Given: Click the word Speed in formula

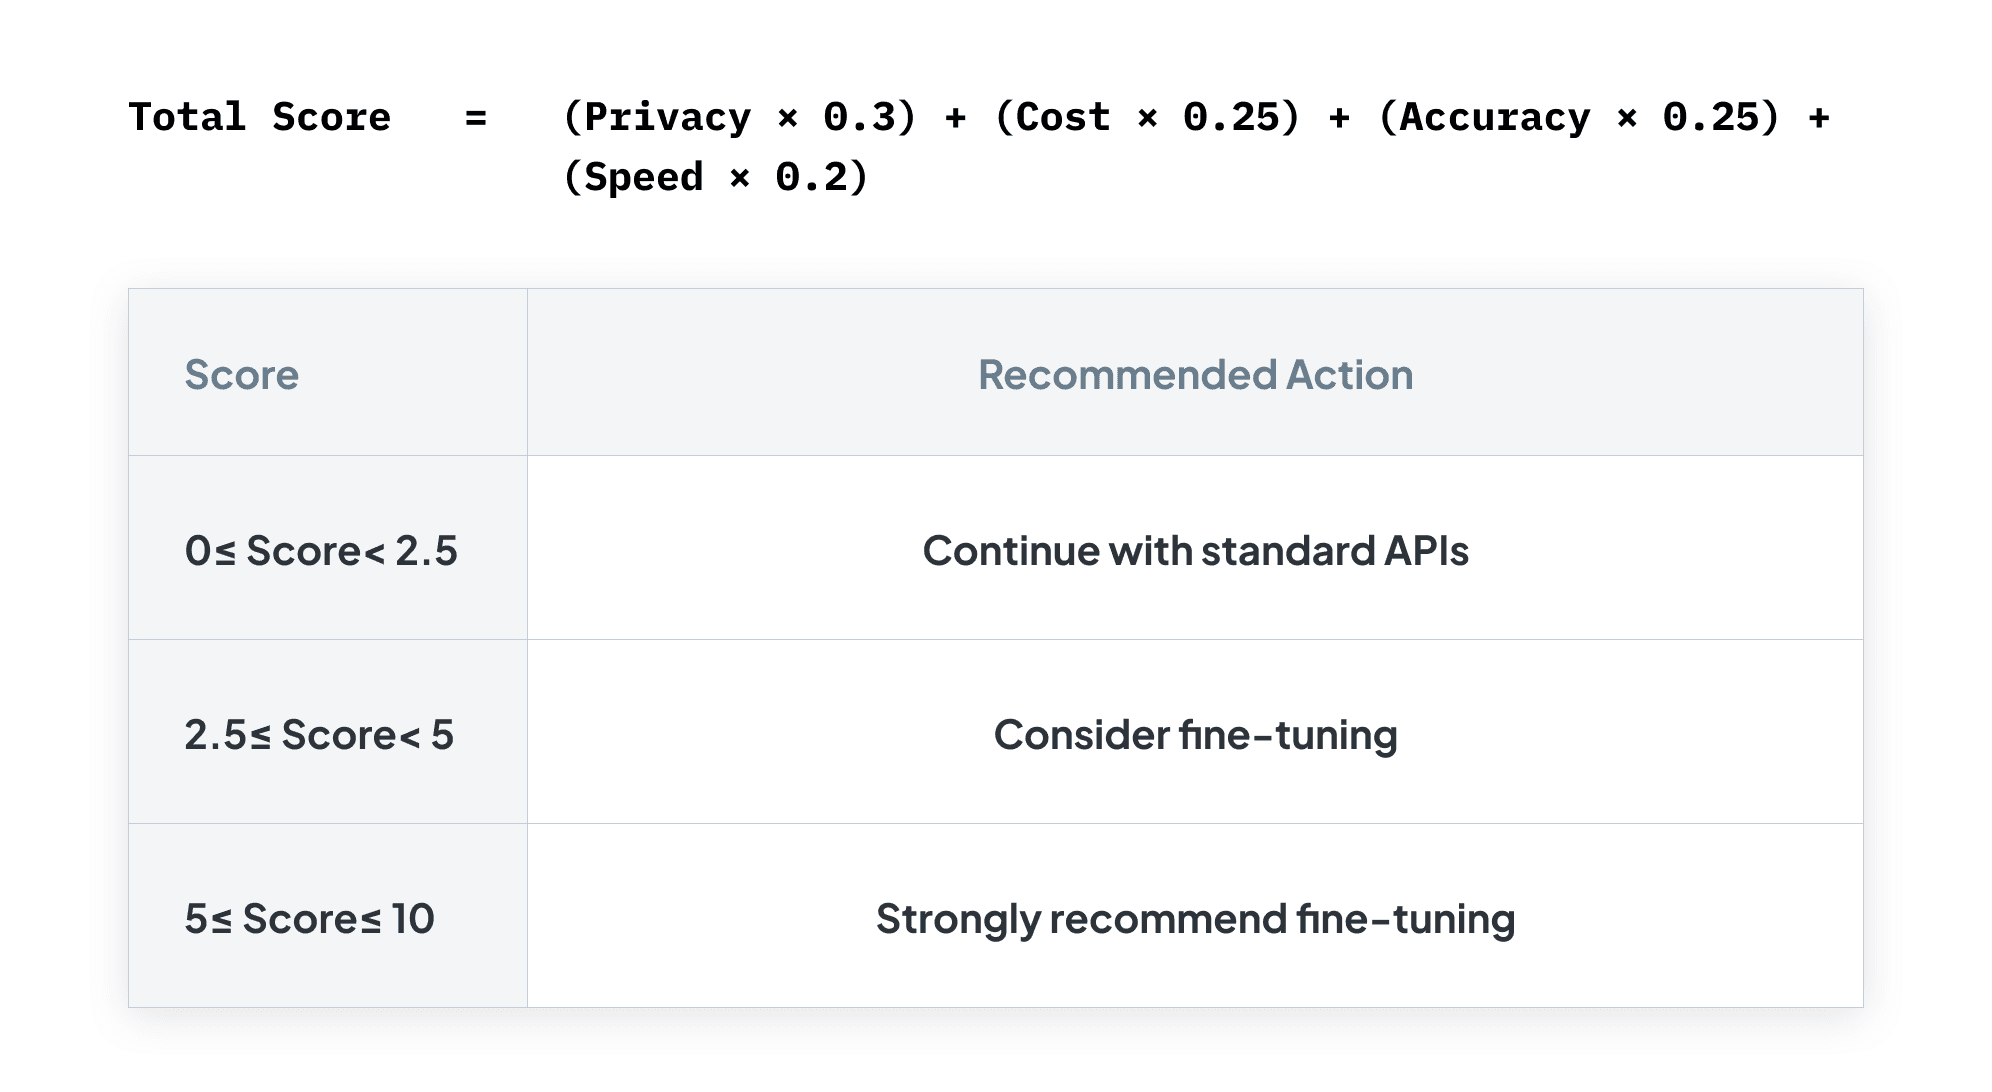Looking at the screenshot, I should (644, 178).
